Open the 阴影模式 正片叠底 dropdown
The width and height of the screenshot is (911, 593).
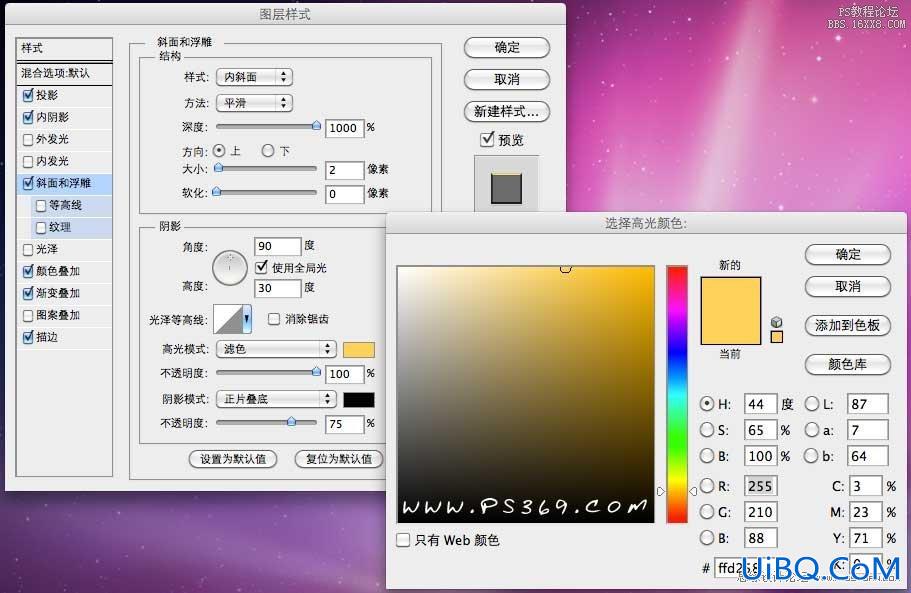(277, 399)
